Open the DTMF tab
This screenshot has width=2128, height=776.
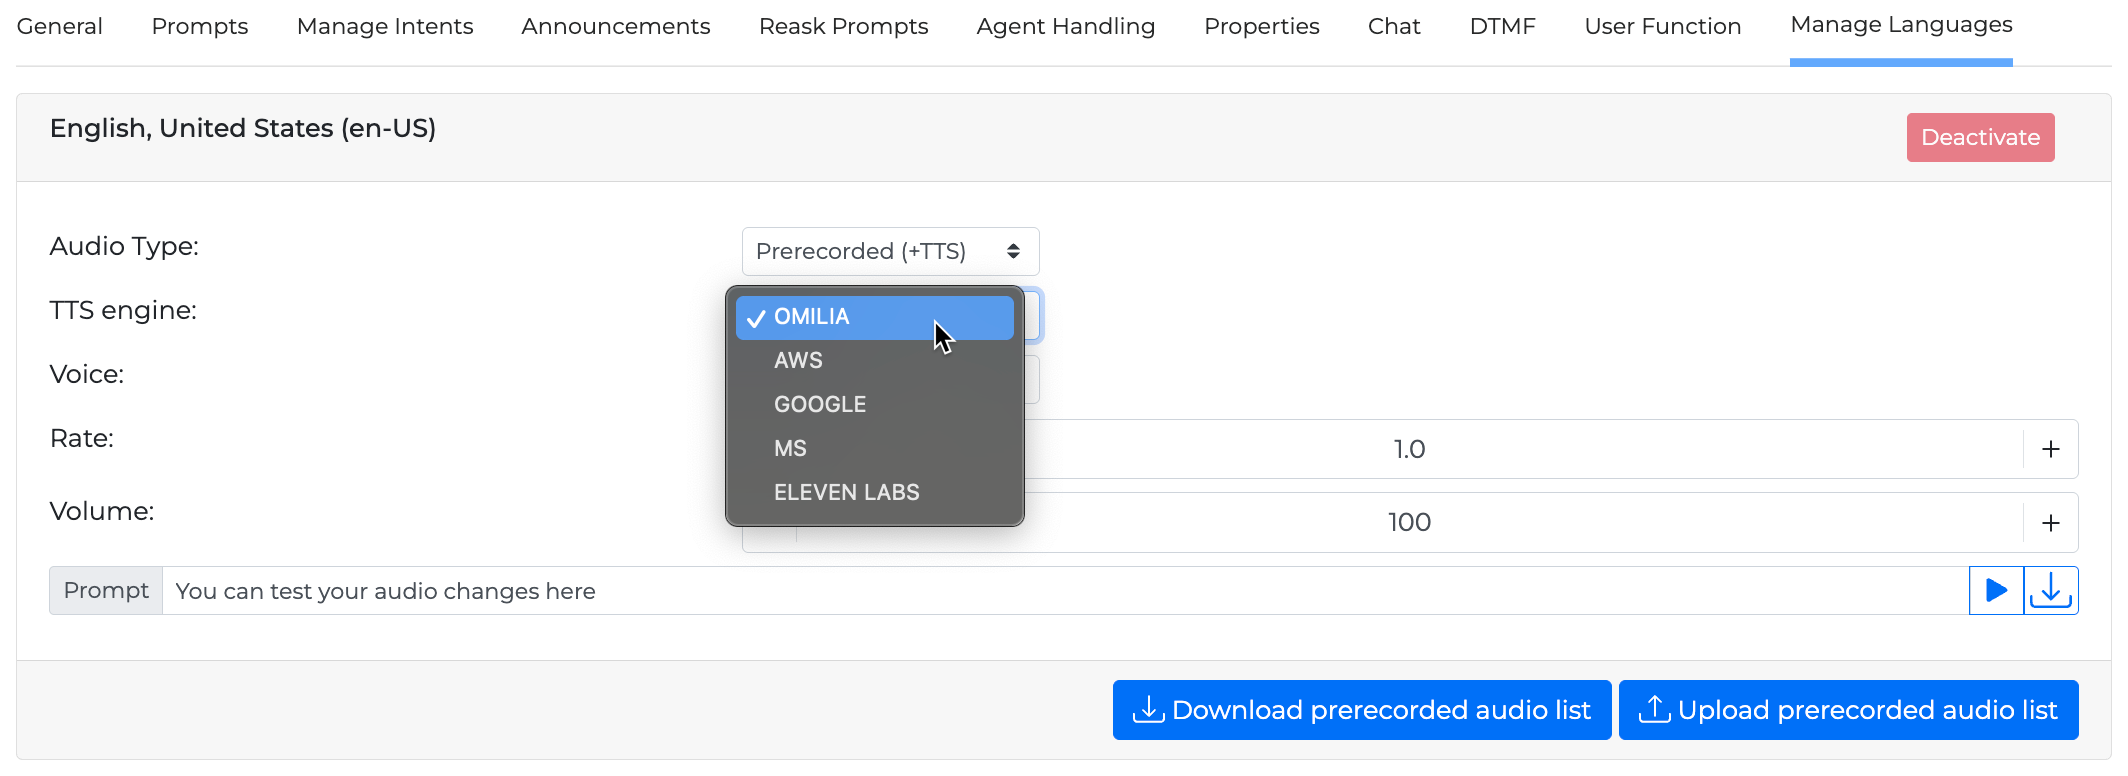1502,27
